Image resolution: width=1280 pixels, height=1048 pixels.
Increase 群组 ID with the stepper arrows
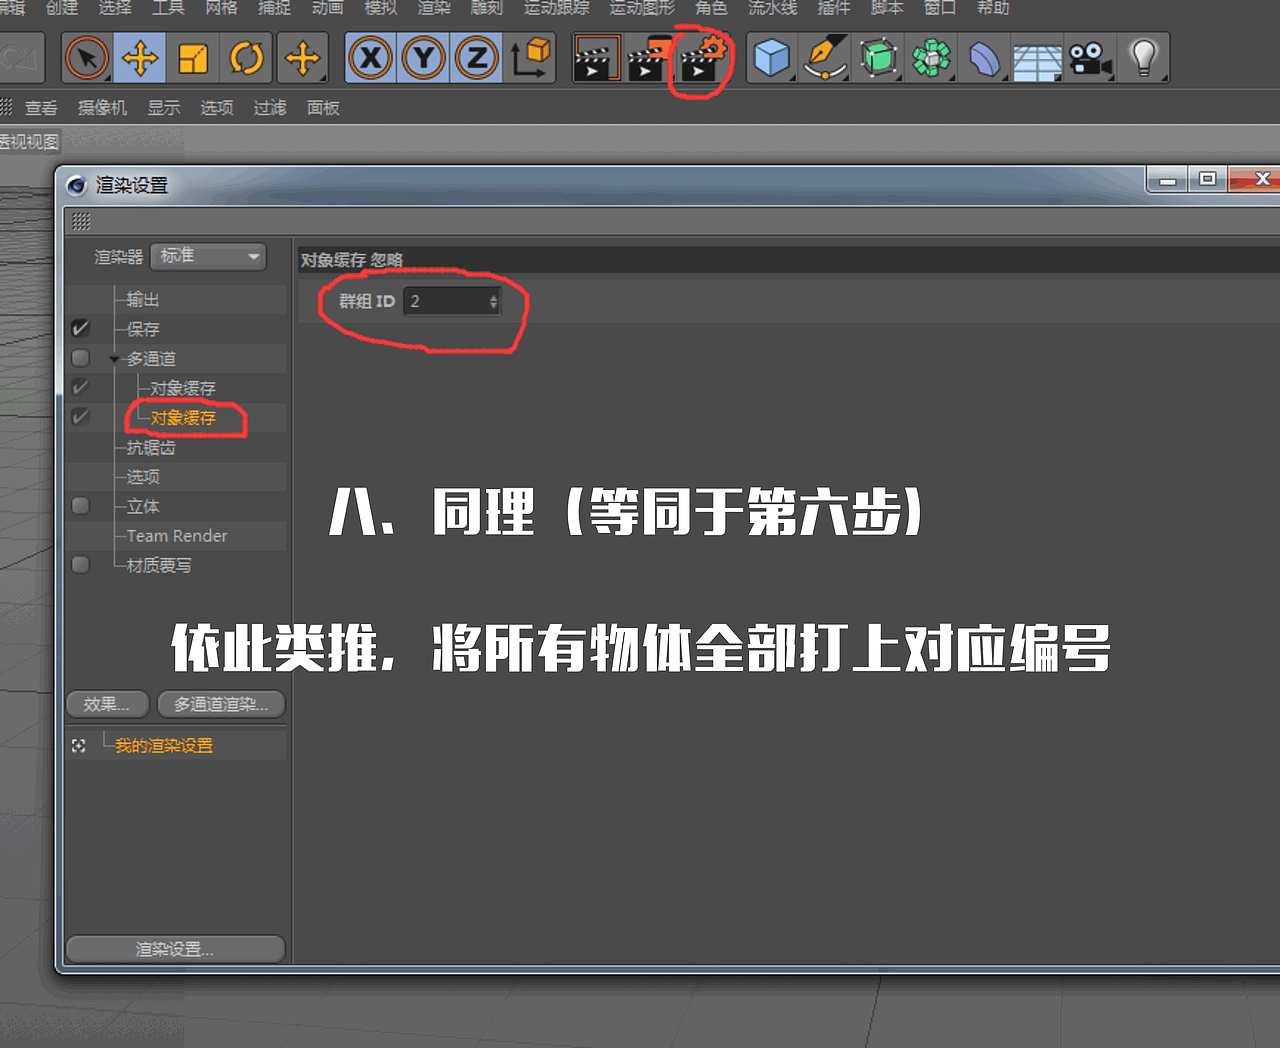click(493, 297)
